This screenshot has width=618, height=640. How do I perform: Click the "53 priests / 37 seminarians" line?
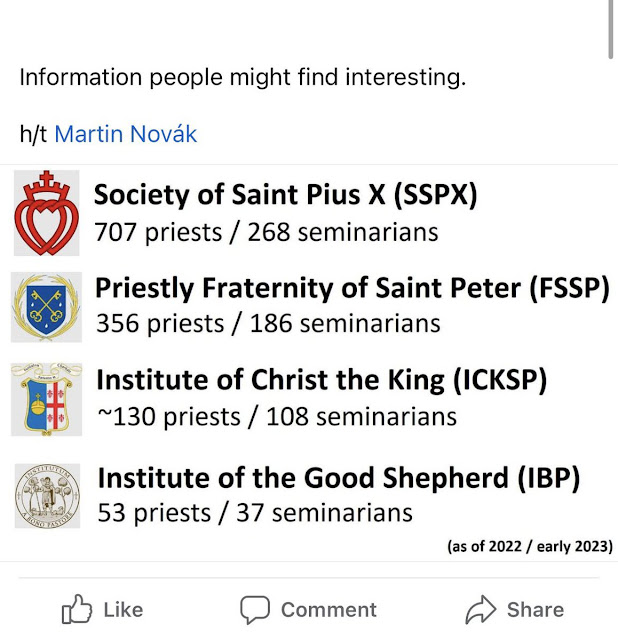[x=255, y=513]
